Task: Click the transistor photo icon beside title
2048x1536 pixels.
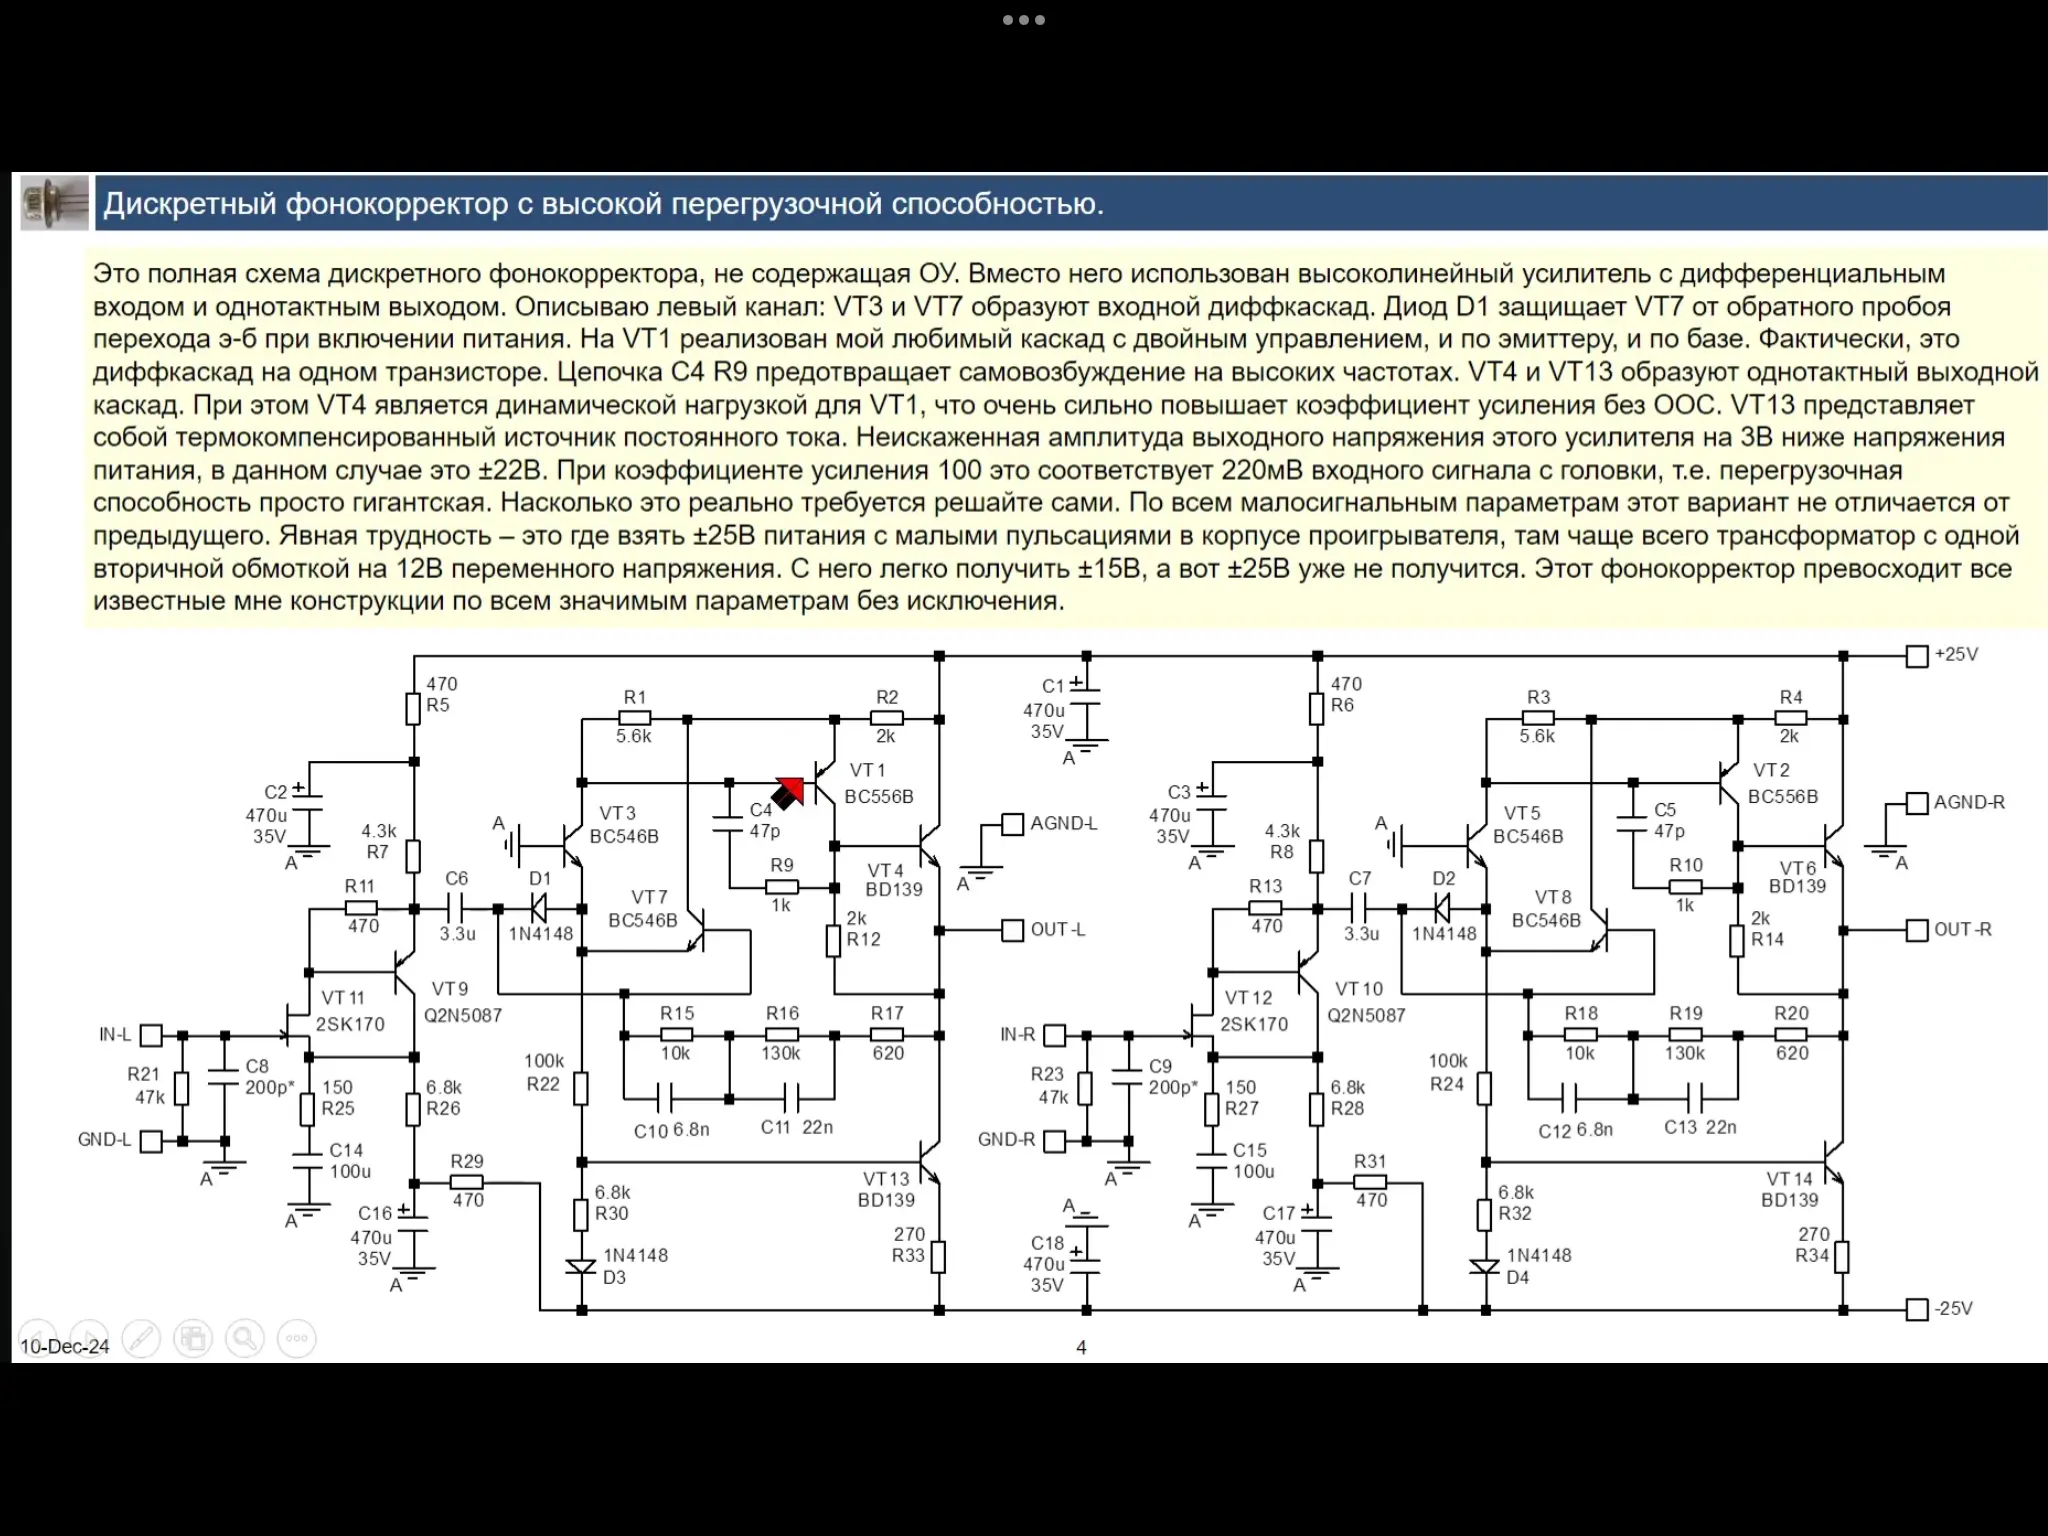Action: (54, 203)
